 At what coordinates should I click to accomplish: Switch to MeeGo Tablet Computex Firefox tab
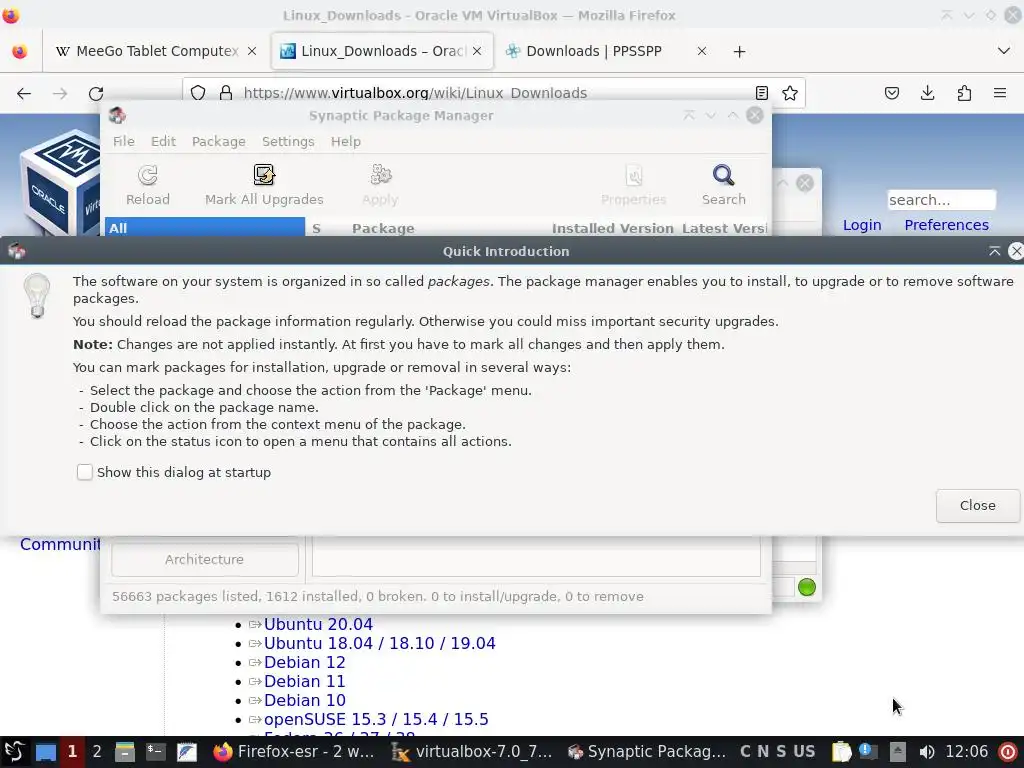pos(157,51)
